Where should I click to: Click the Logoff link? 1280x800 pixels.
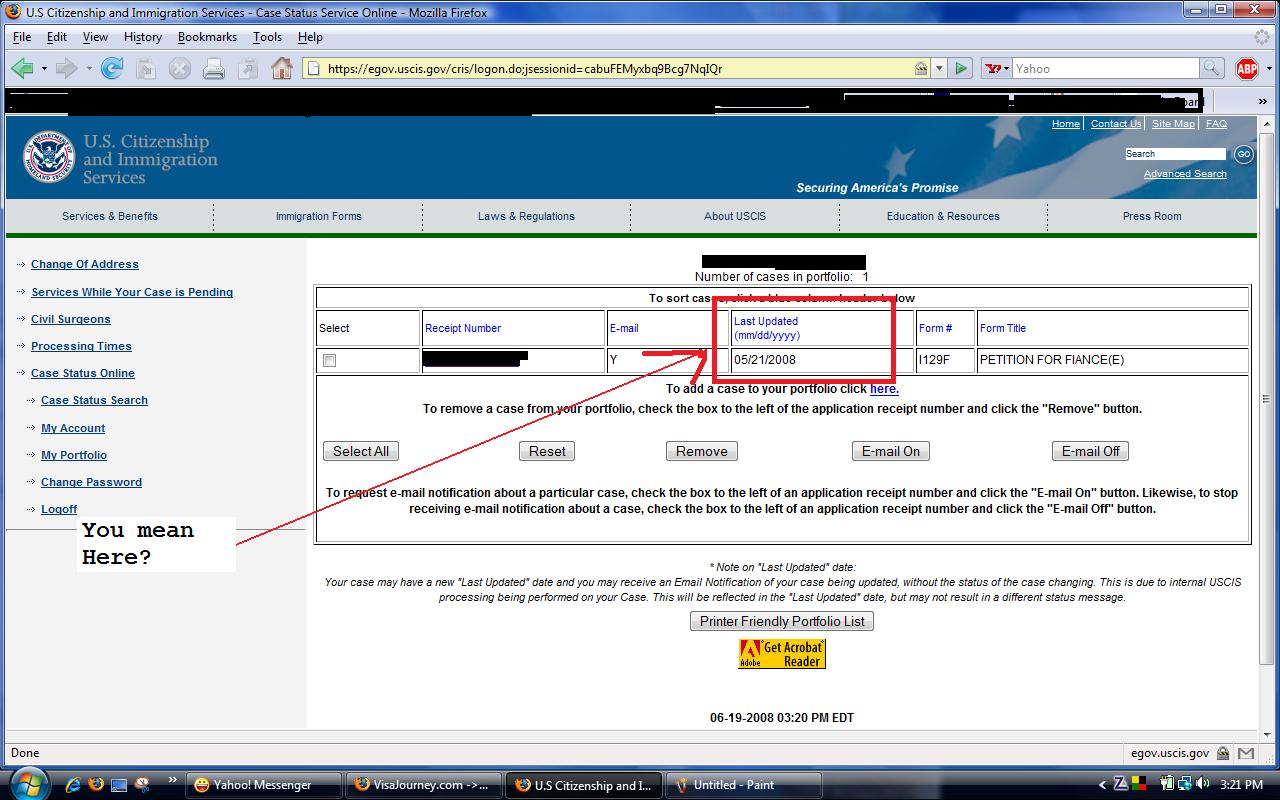pos(59,509)
